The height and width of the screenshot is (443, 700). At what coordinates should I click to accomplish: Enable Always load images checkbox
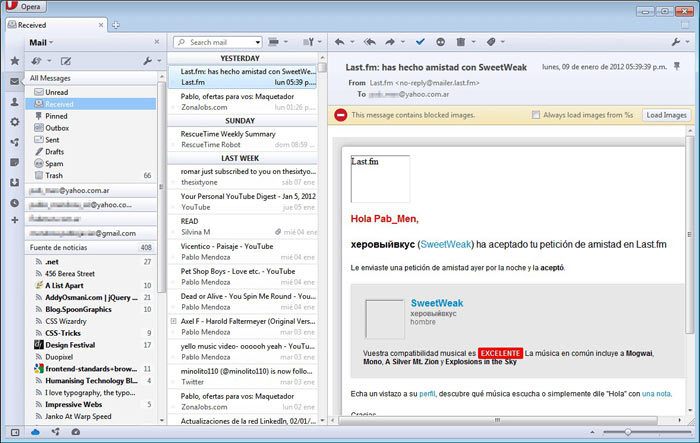pyautogui.click(x=536, y=115)
